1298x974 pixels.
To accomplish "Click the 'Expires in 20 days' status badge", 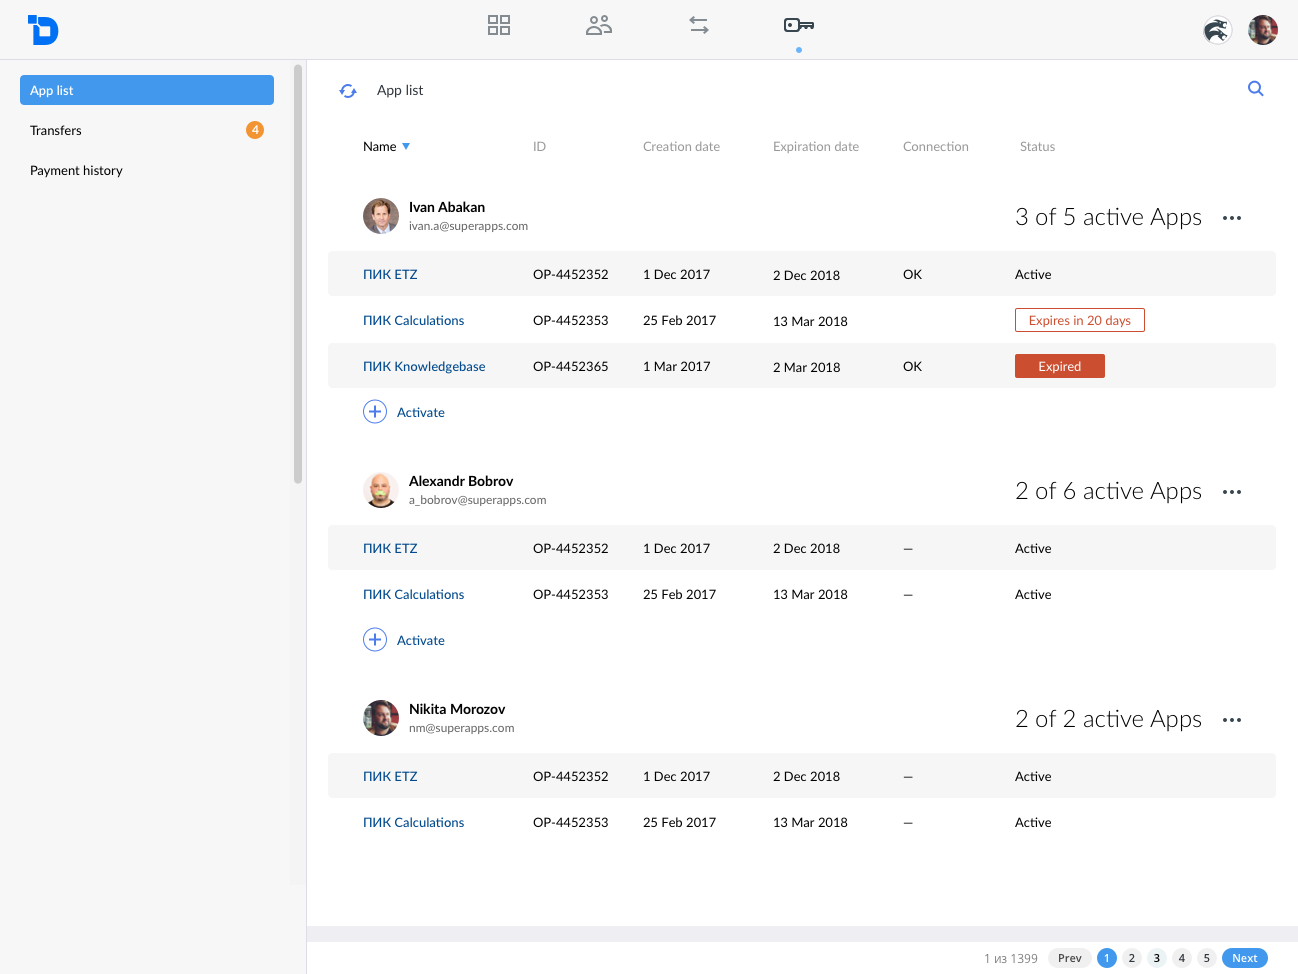I will click(1080, 320).
